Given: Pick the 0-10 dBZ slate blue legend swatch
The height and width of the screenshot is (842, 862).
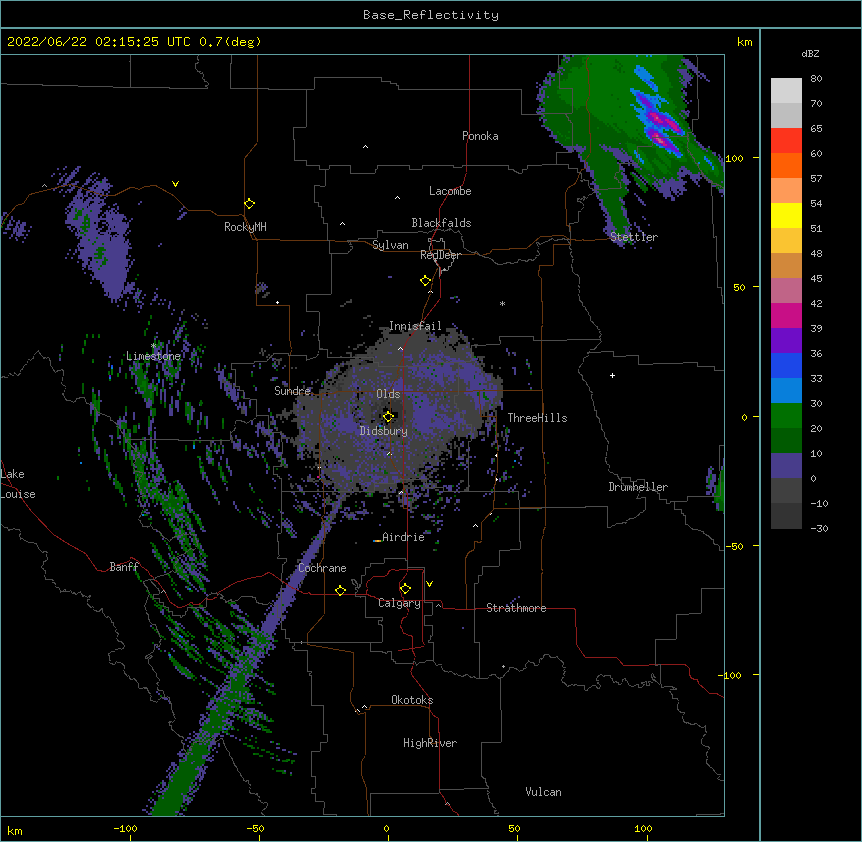Looking at the screenshot, I should (786, 466).
